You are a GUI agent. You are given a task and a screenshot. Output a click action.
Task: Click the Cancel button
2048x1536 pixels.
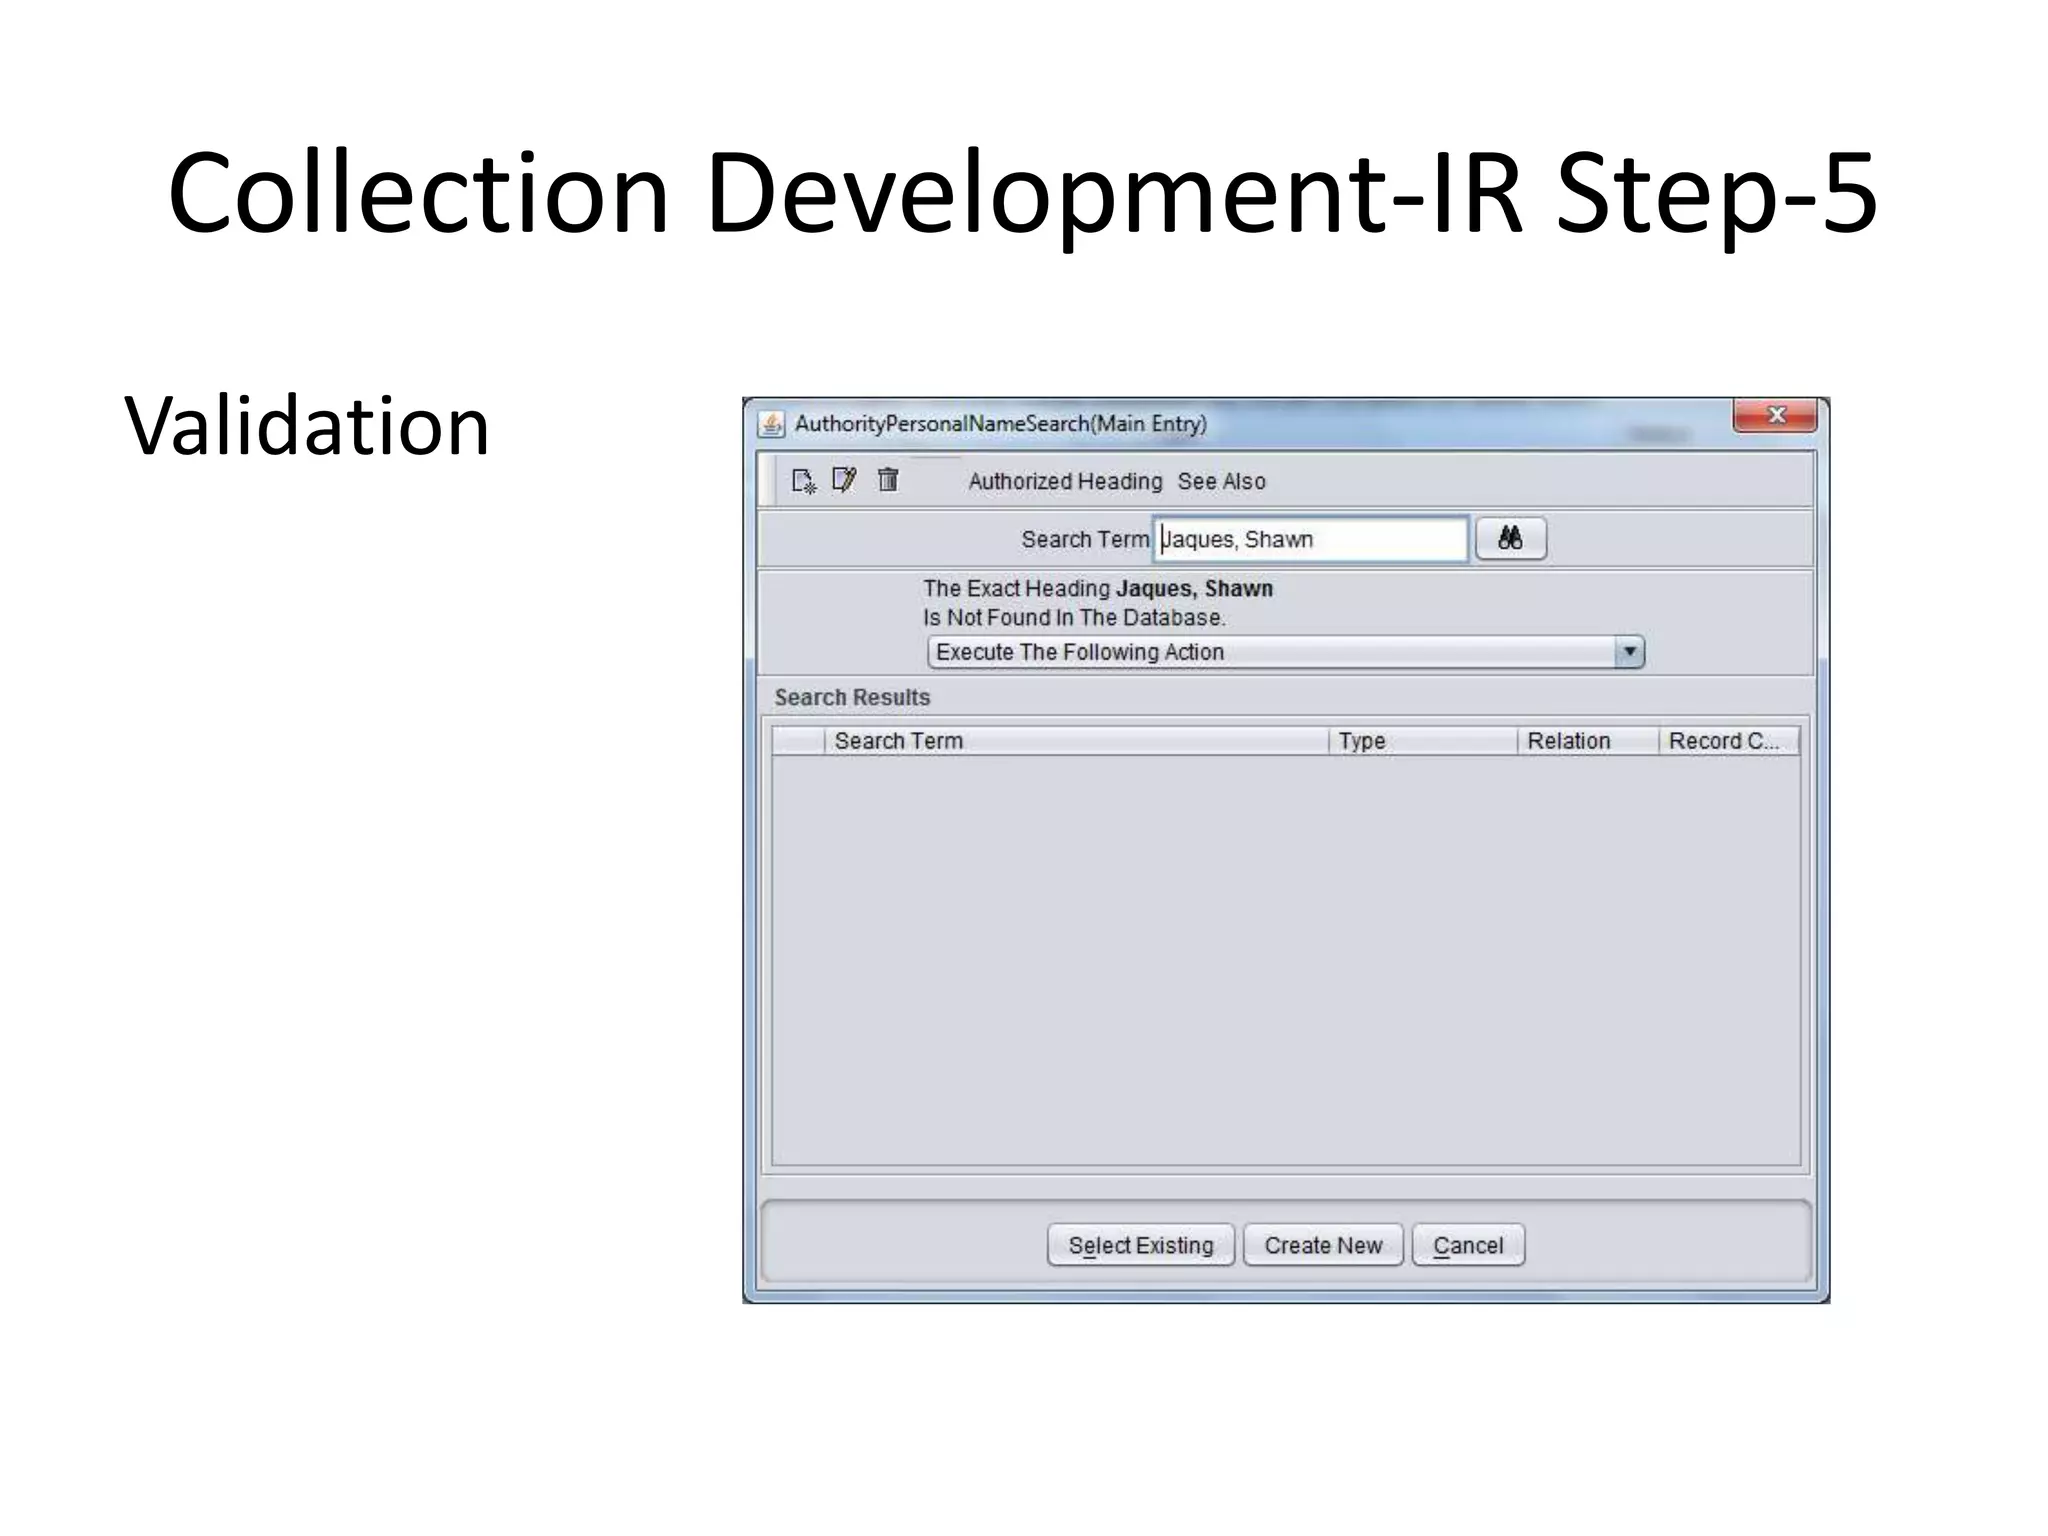1468,1245
